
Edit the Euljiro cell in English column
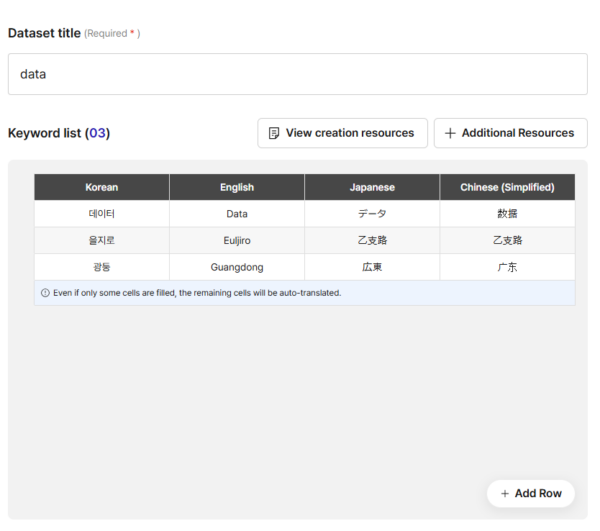237,241
